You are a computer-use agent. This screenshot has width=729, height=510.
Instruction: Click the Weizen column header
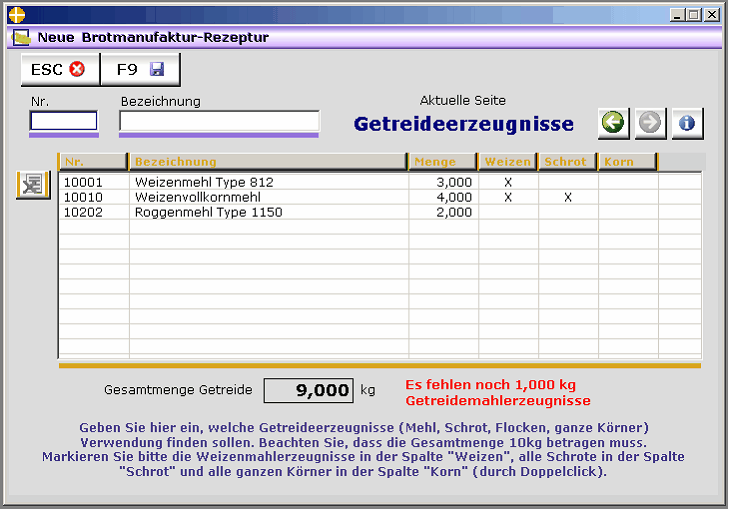(x=508, y=162)
